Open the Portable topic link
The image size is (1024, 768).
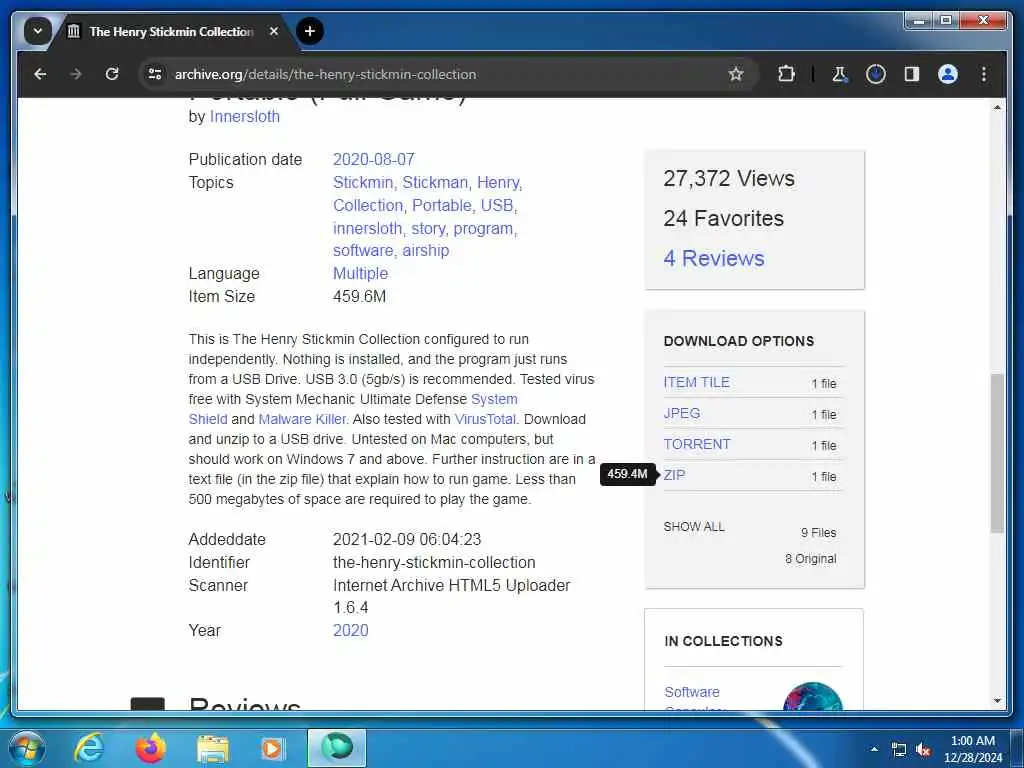click(x=441, y=205)
